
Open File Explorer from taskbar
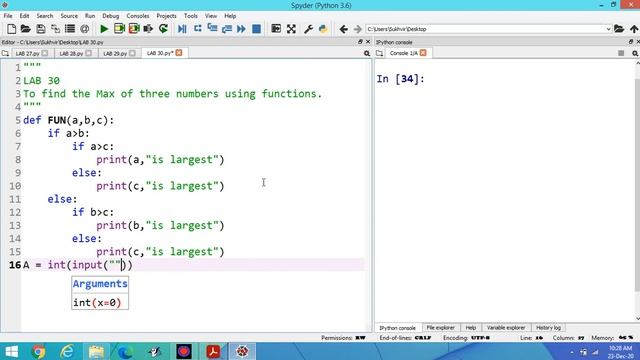point(96,351)
